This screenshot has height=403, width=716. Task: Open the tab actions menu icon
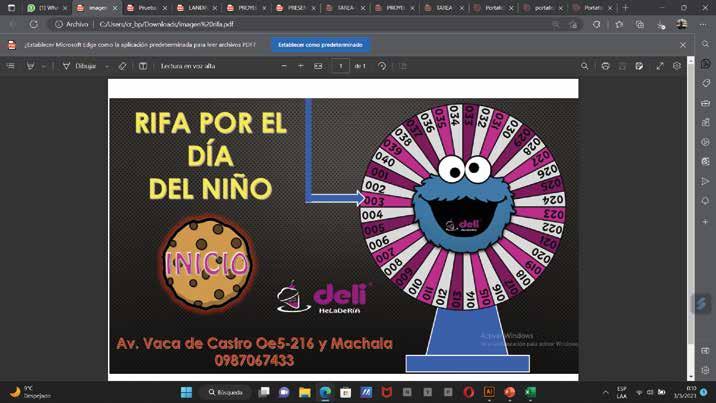click(x=11, y=8)
